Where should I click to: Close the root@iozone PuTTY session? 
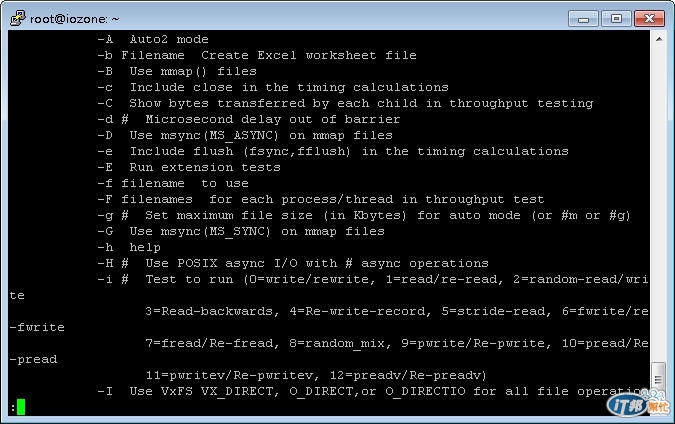point(649,19)
